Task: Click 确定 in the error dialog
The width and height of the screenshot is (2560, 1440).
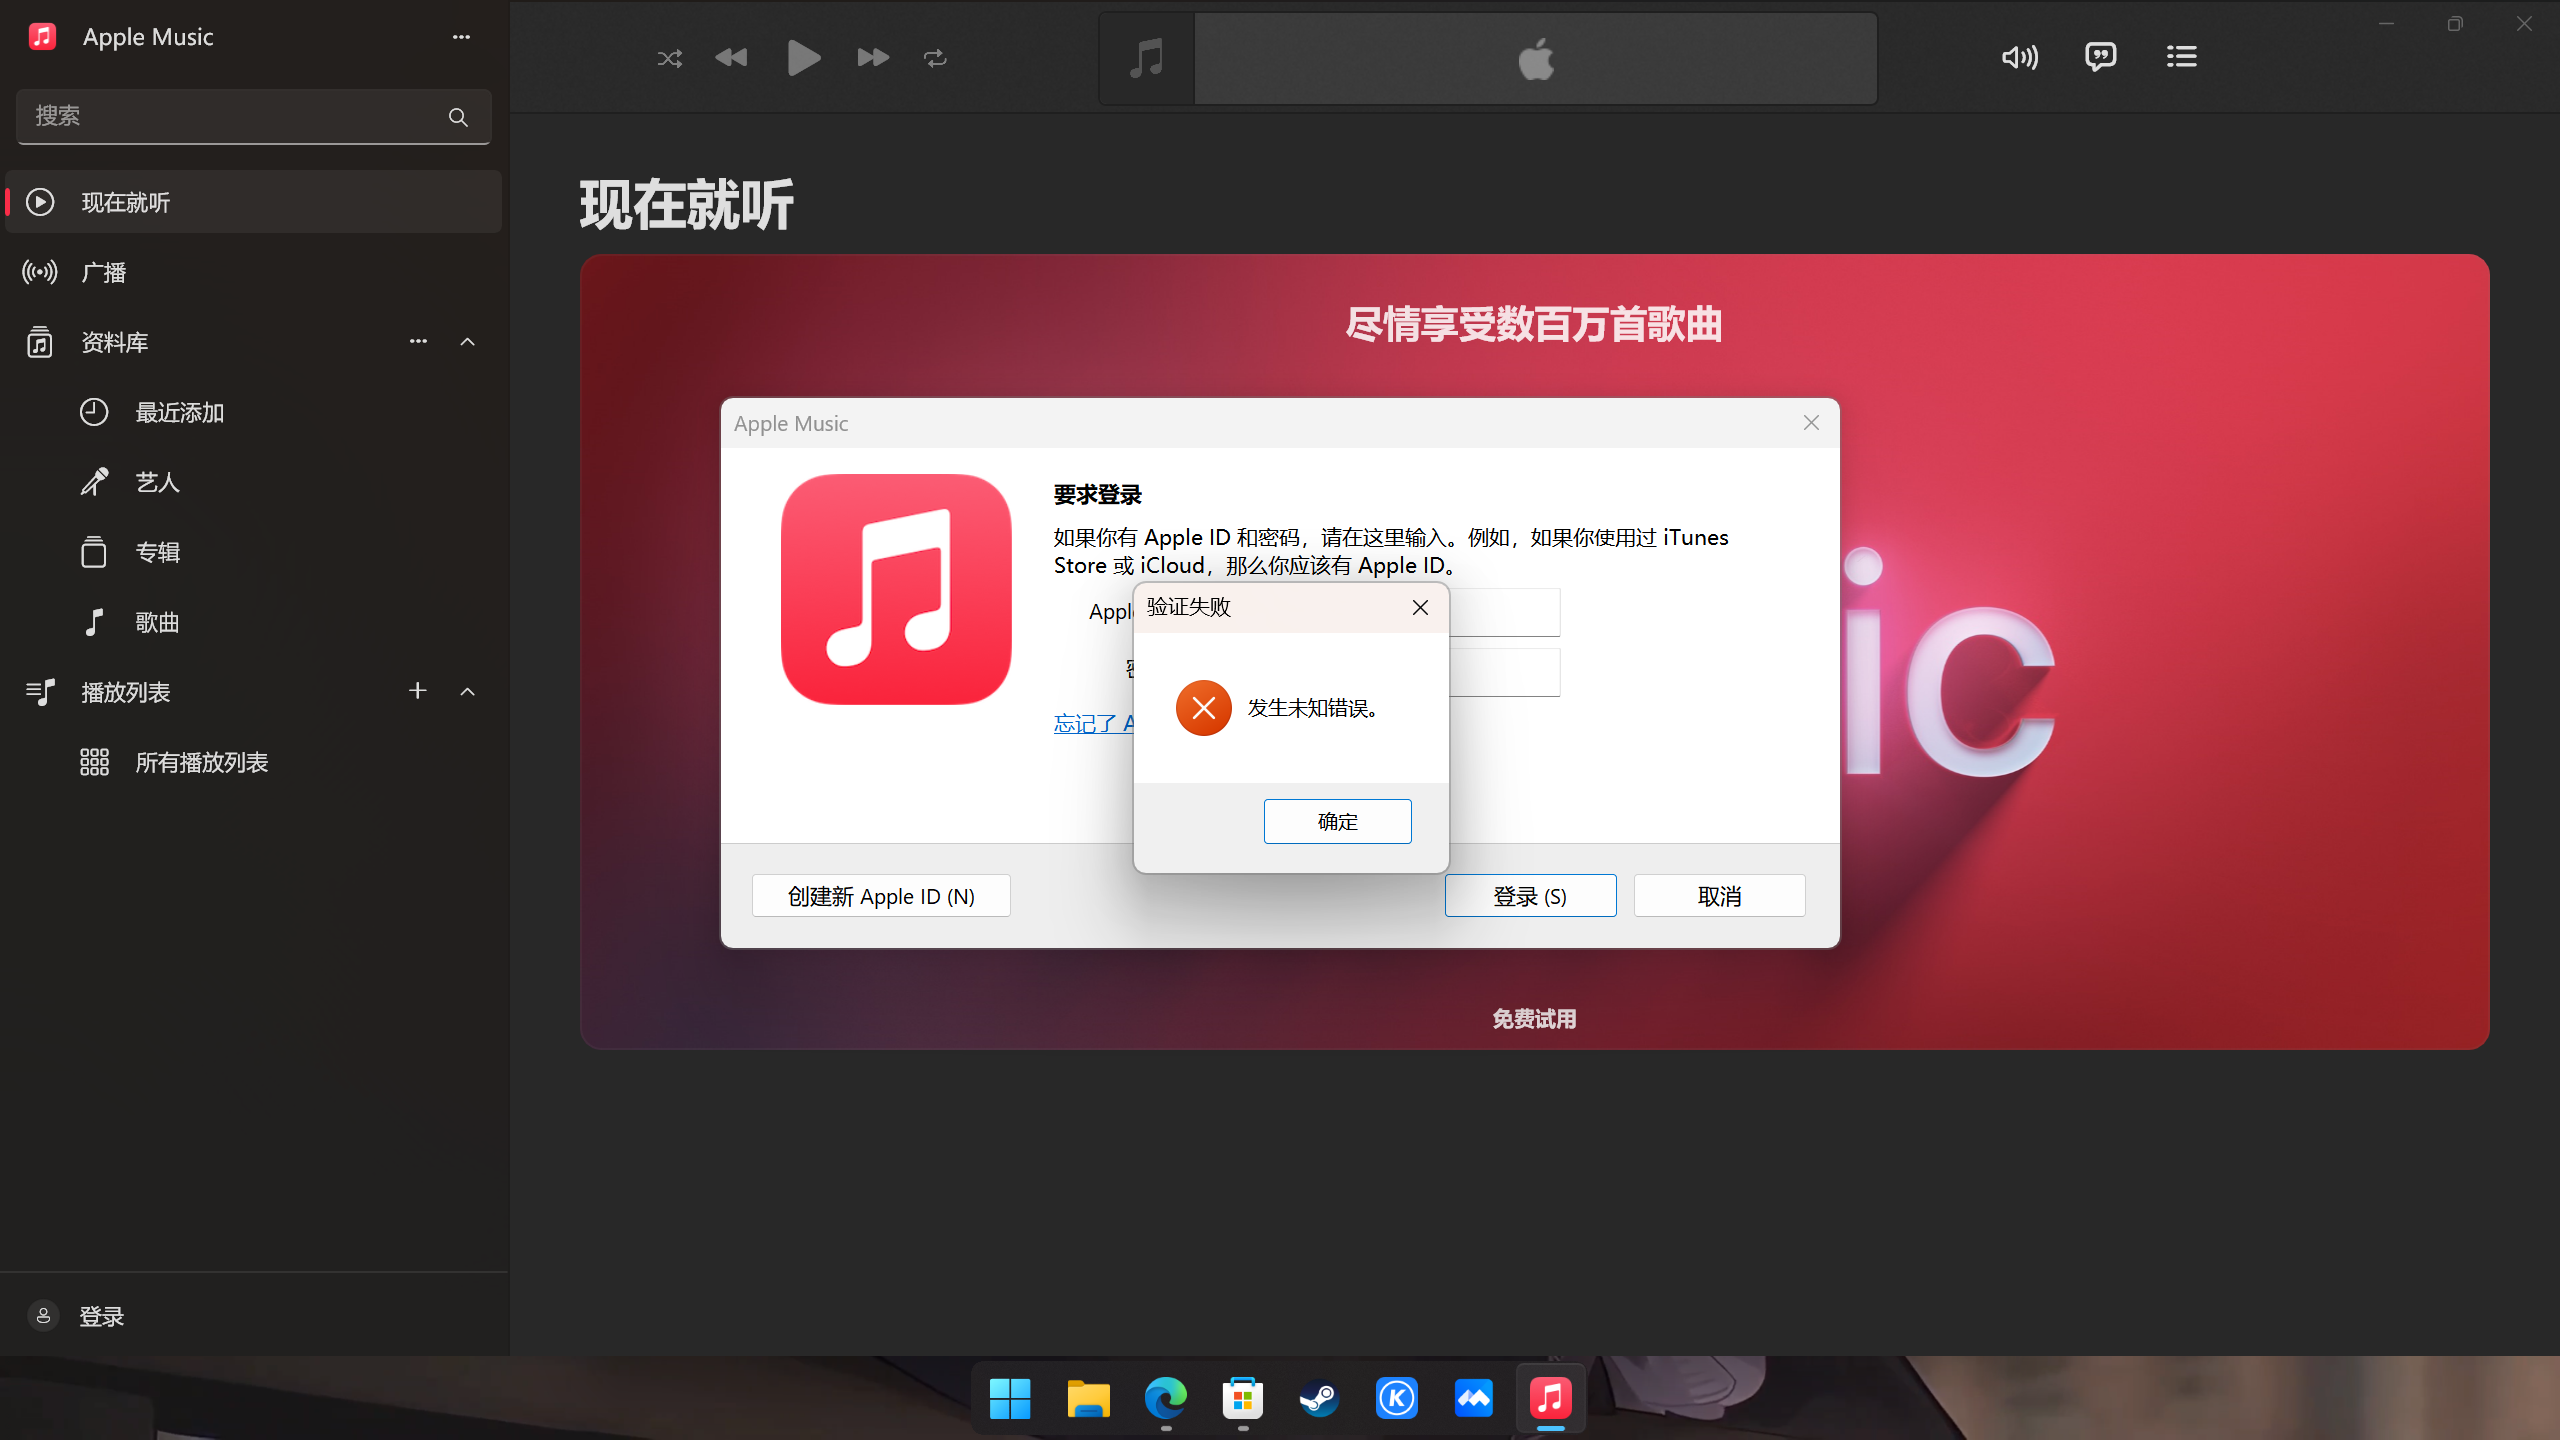Action: pos(1337,821)
